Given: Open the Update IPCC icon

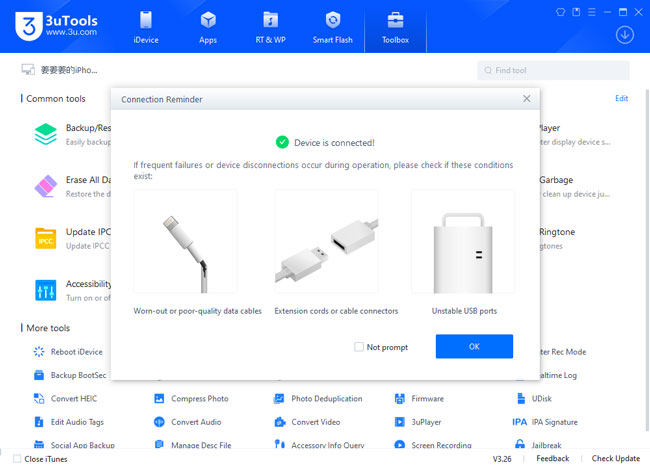Looking at the screenshot, I should 46,238.
